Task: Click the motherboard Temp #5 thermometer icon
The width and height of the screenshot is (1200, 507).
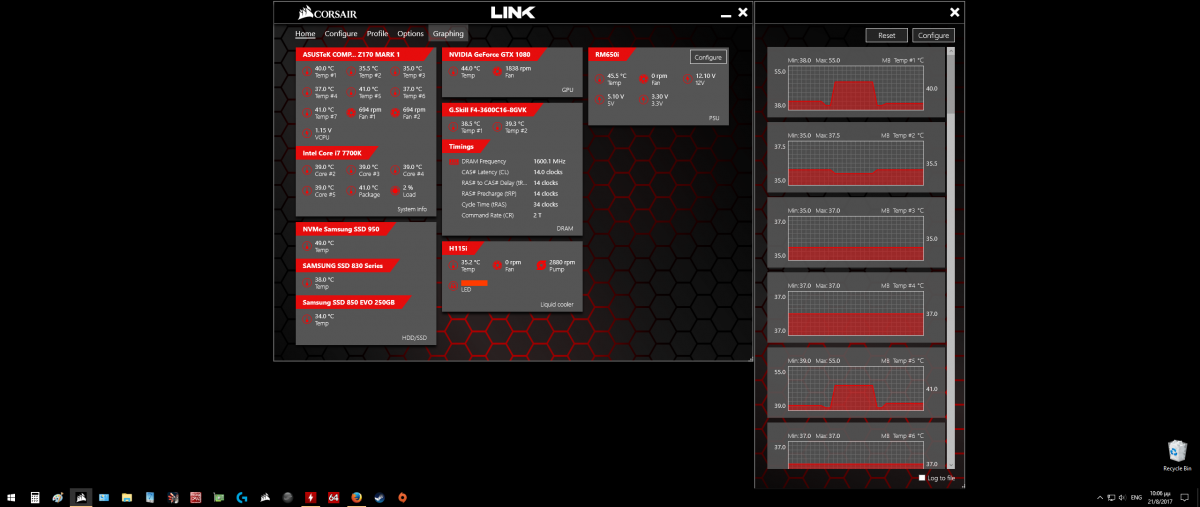Action: tap(350, 92)
